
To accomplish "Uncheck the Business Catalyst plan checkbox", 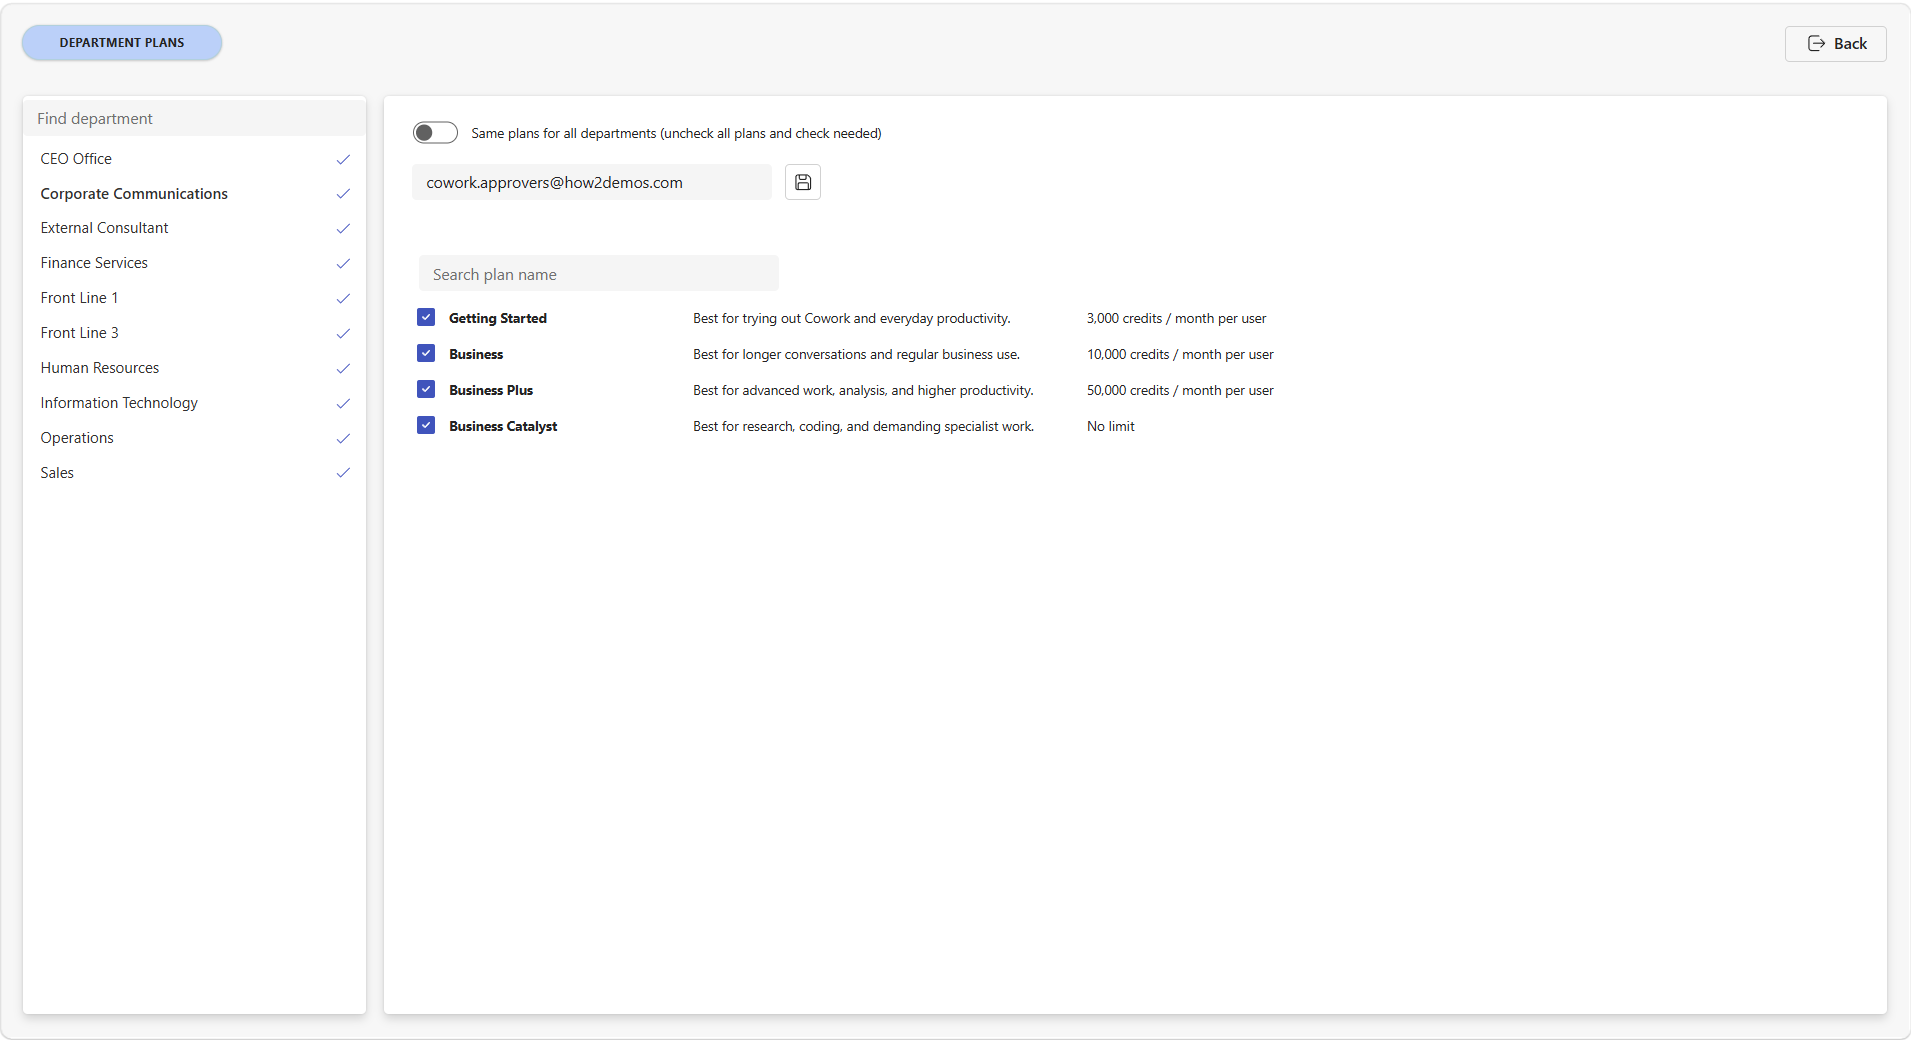I will click(x=426, y=425).
